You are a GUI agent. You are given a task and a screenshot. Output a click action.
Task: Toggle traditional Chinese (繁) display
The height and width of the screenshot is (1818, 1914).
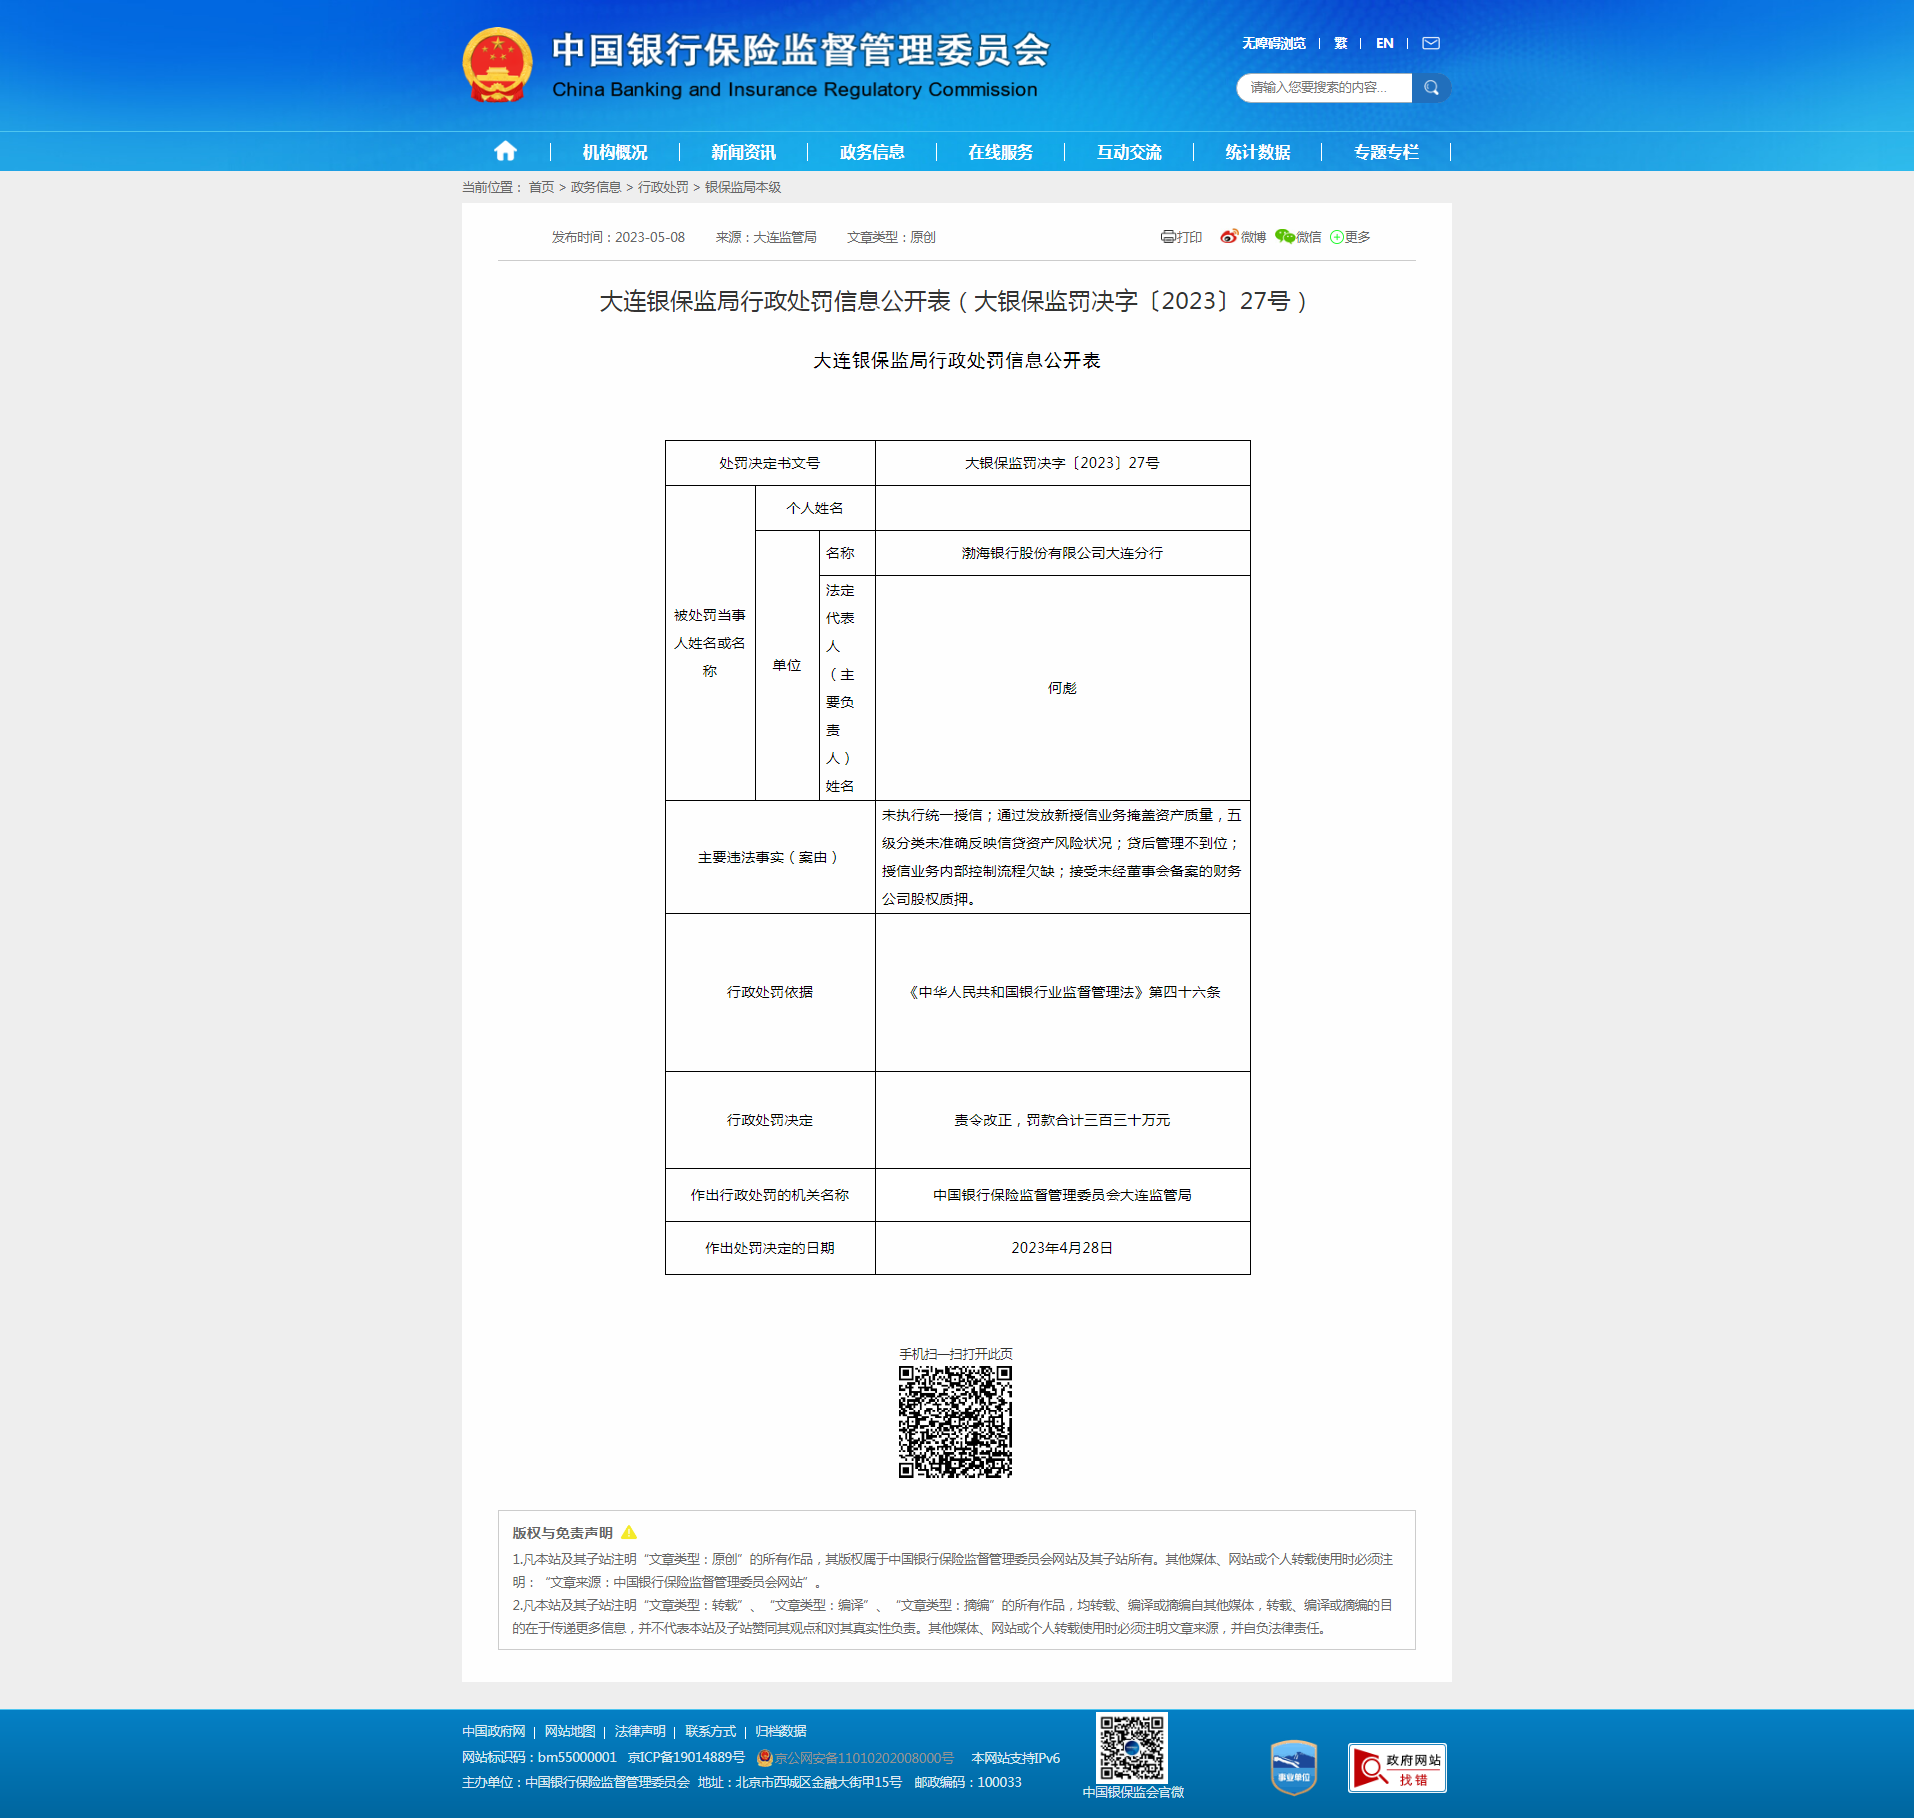click(x=1340, y=43)
